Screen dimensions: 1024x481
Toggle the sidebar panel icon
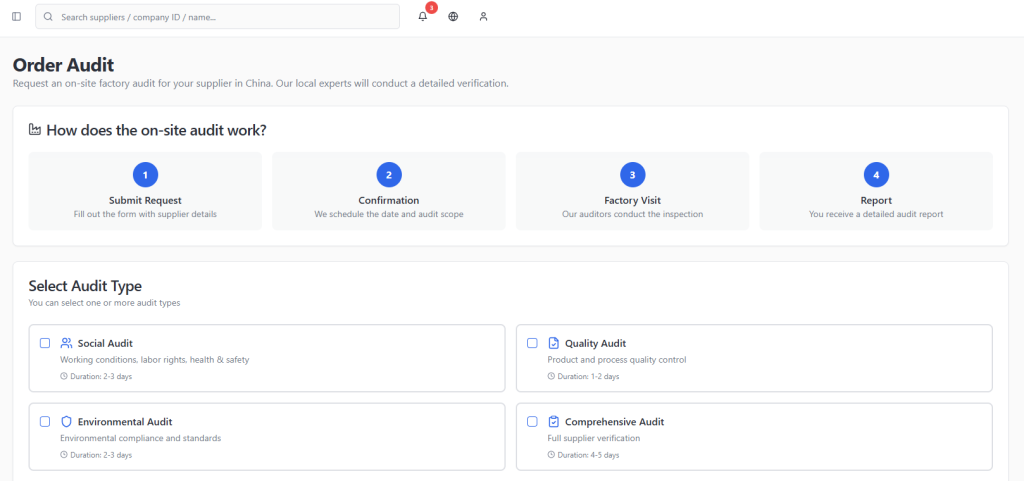coord(16,17)
